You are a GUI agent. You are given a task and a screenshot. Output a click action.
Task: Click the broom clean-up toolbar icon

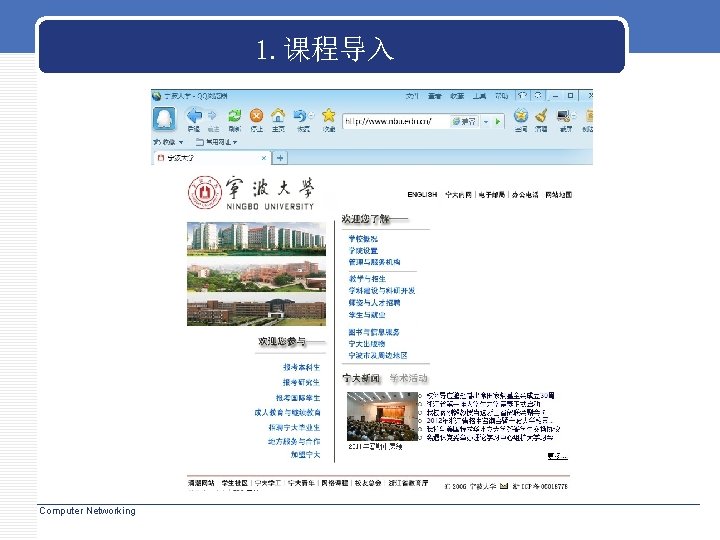coord(541,116)
